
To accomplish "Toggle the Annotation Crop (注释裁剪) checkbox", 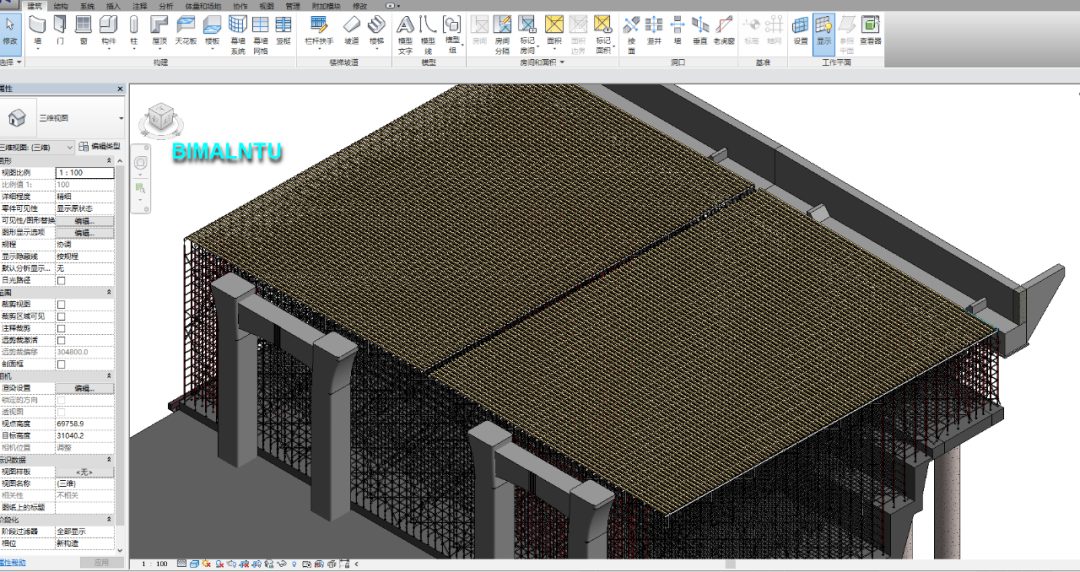I will tap(61, 328).
